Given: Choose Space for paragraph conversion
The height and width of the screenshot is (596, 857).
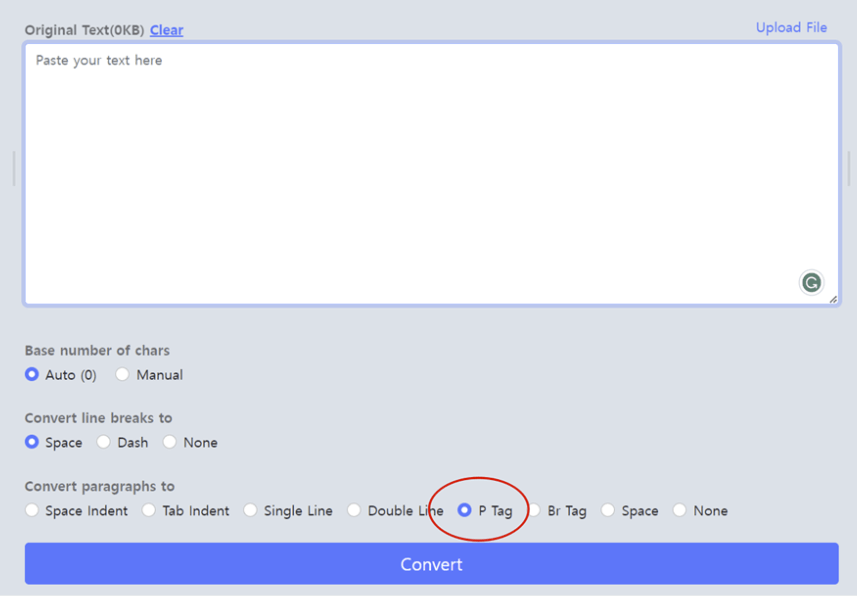Looking at the screenshot, I should [x=608, y=510].
